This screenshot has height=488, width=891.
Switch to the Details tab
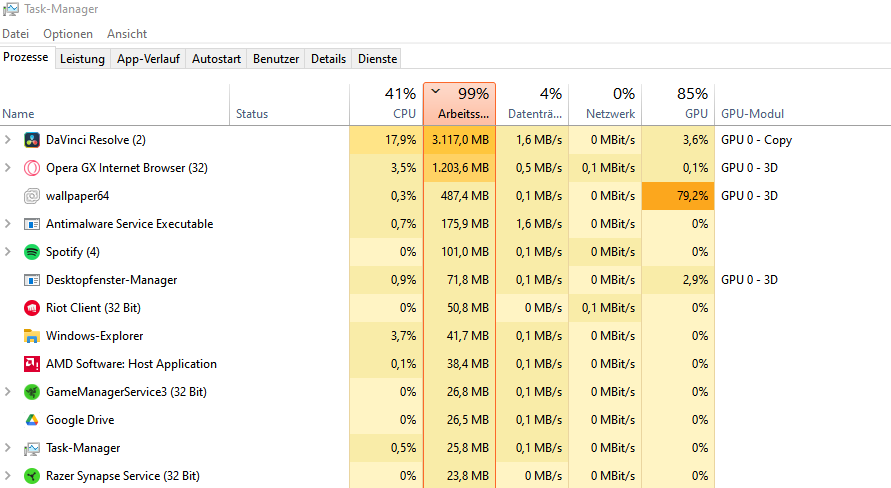tap(328, 59)
